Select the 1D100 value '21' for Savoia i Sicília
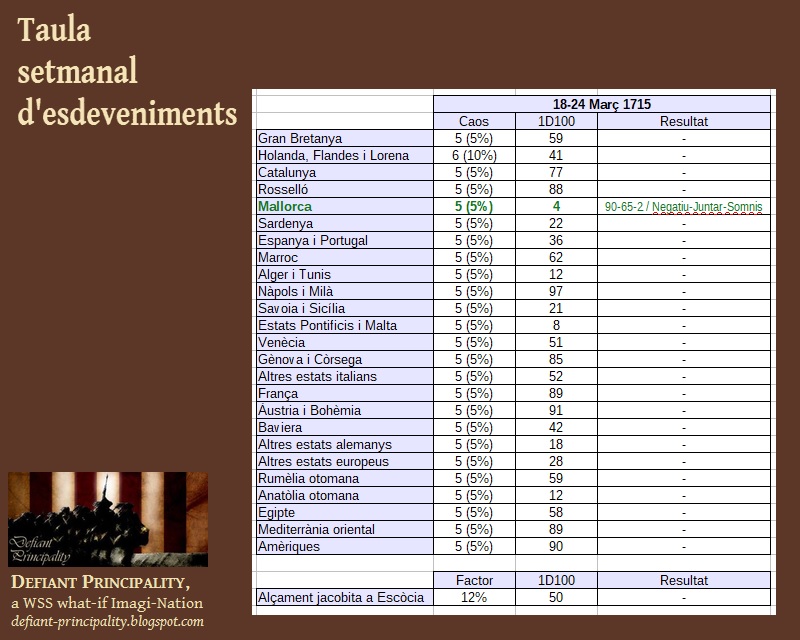The height and width of the screenshot is (640, 800). [x=556, y=308]
